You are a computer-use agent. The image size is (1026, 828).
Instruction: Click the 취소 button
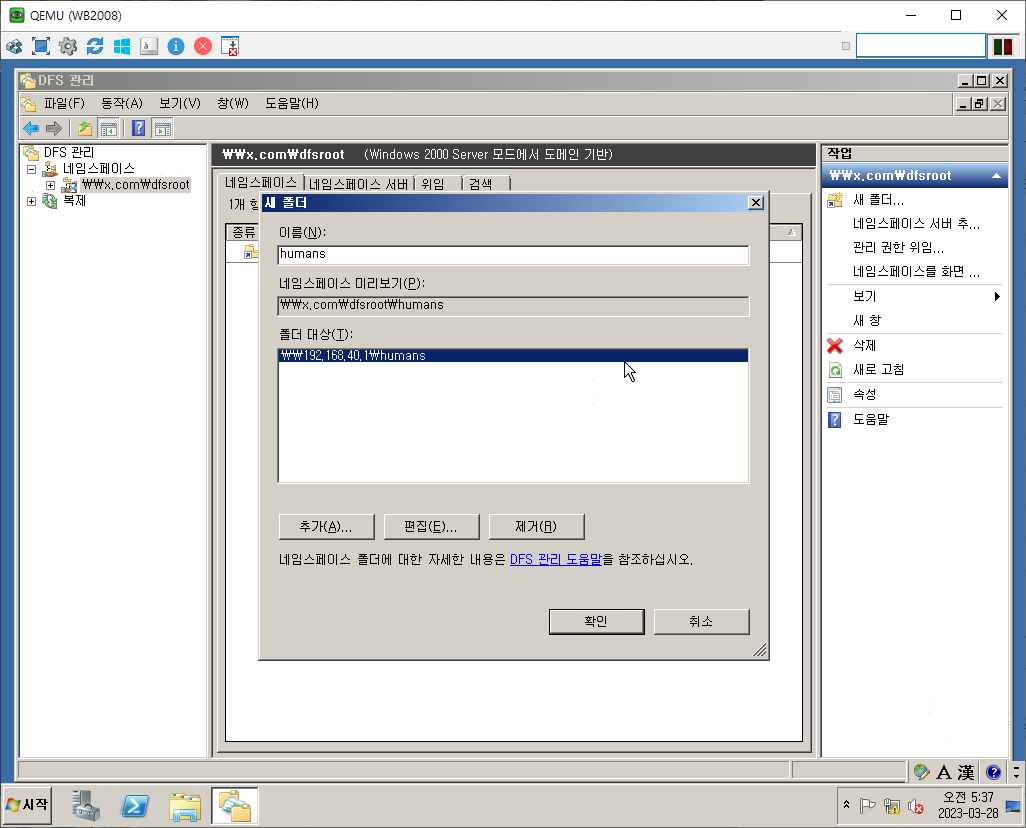pos(701,621)
